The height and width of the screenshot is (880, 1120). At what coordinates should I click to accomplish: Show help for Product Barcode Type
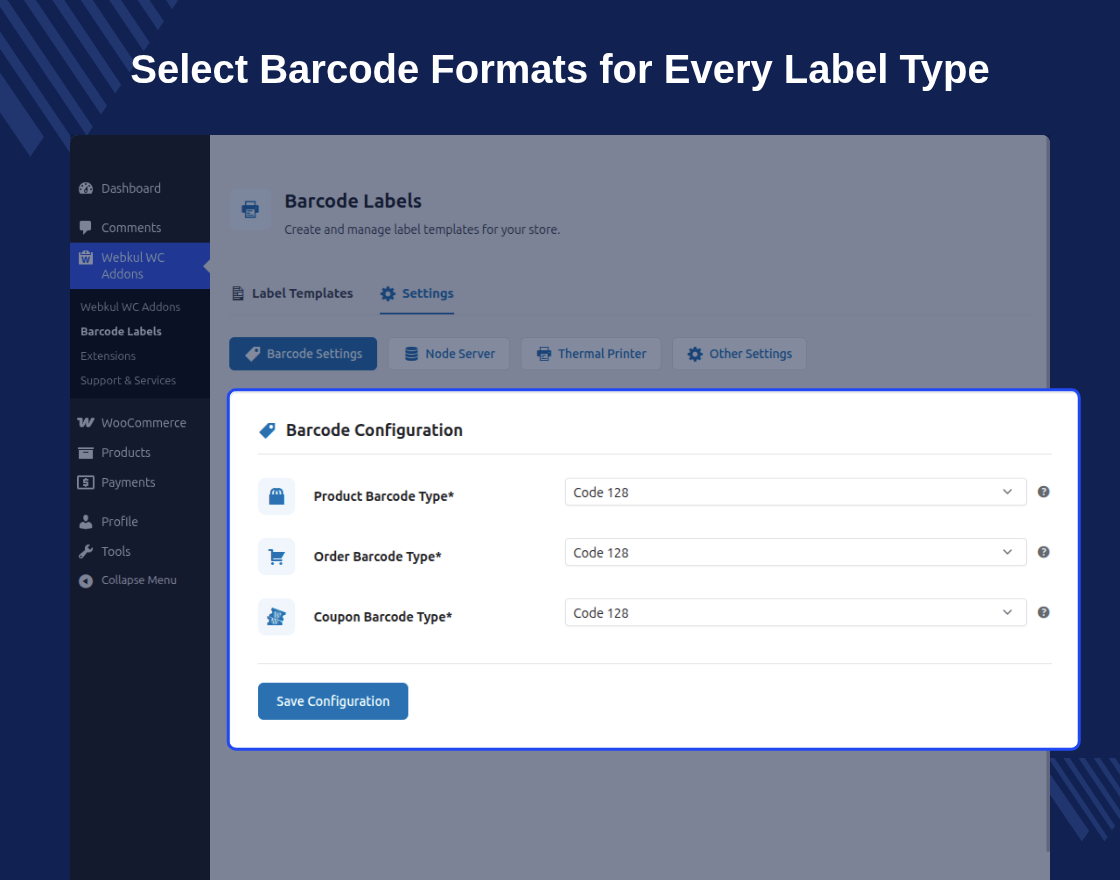point(1044,492)
